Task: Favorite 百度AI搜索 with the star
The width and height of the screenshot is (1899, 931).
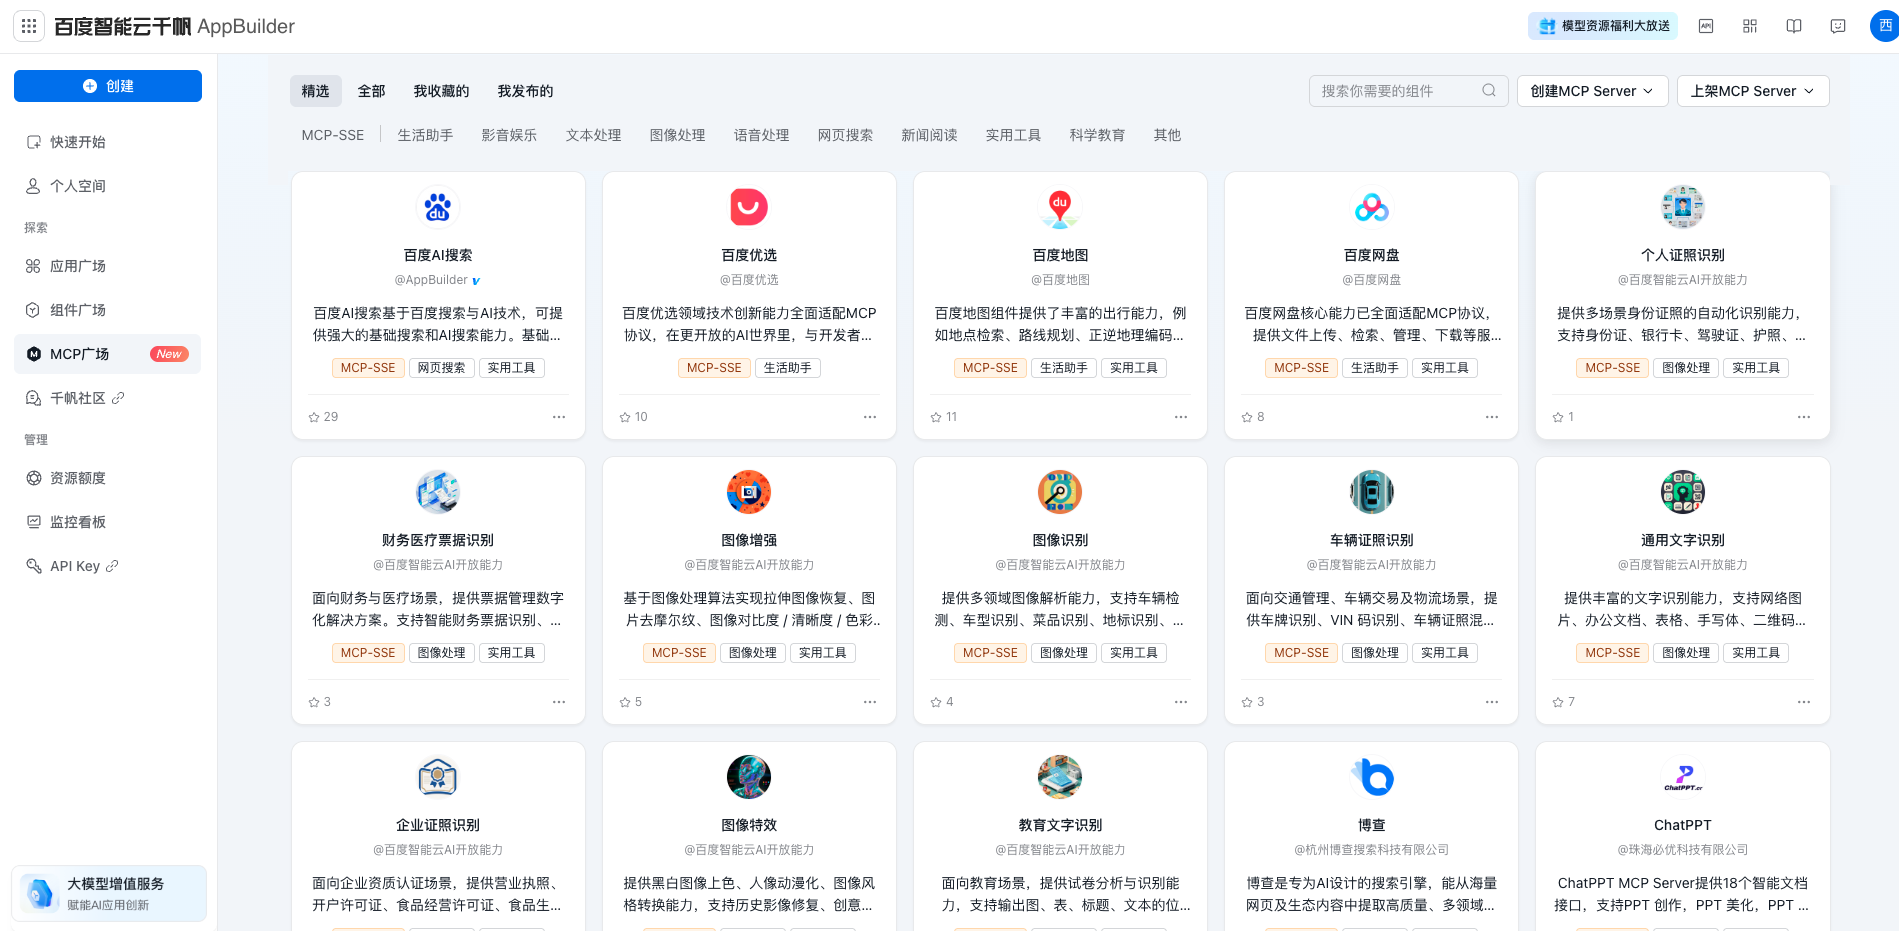Action: point(314,417)
